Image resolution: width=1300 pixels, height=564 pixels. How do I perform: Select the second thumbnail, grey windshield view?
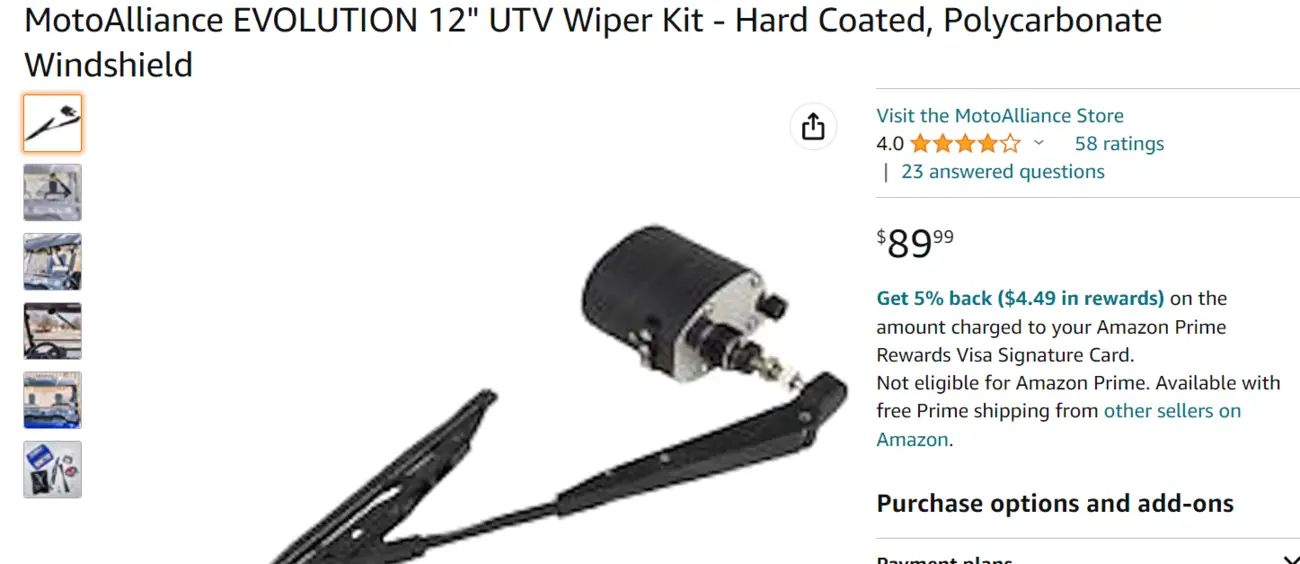tap(53, 192)
